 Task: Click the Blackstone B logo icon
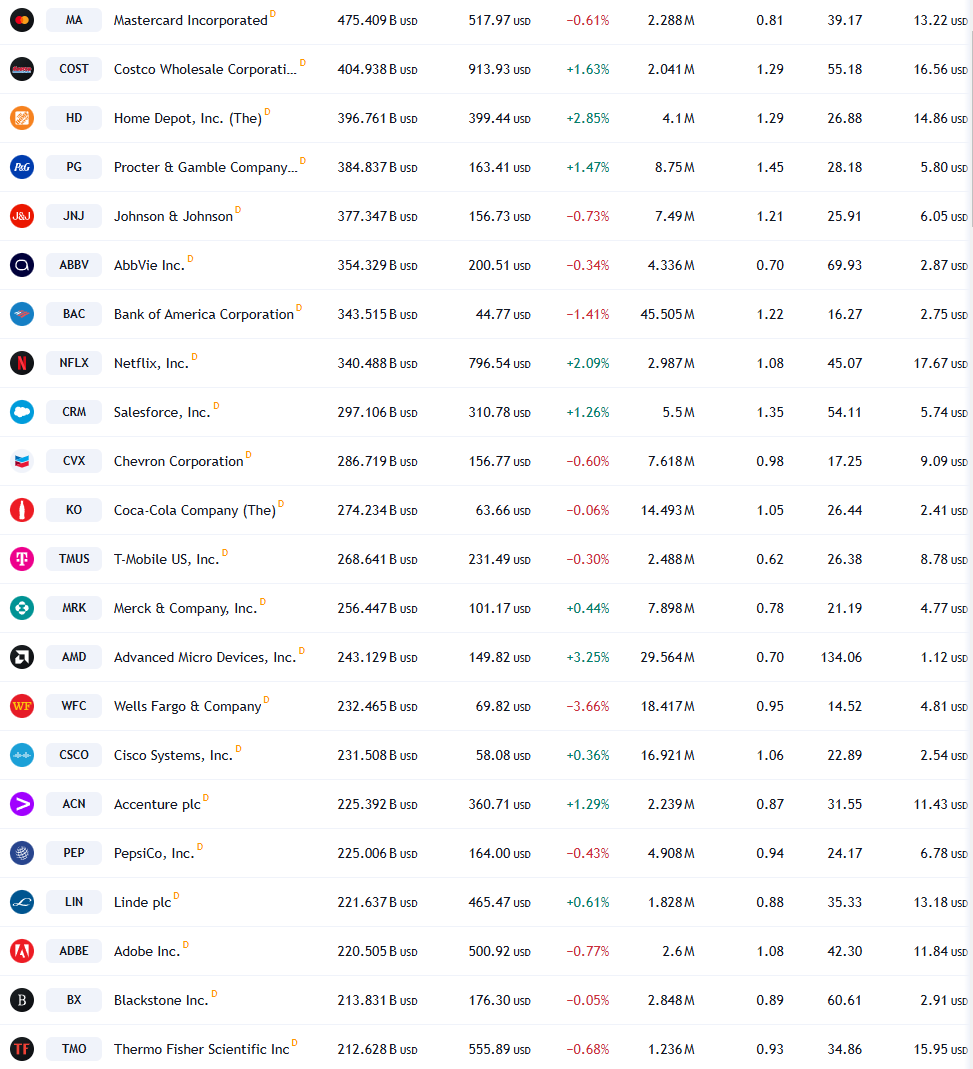coord(22,1000)
